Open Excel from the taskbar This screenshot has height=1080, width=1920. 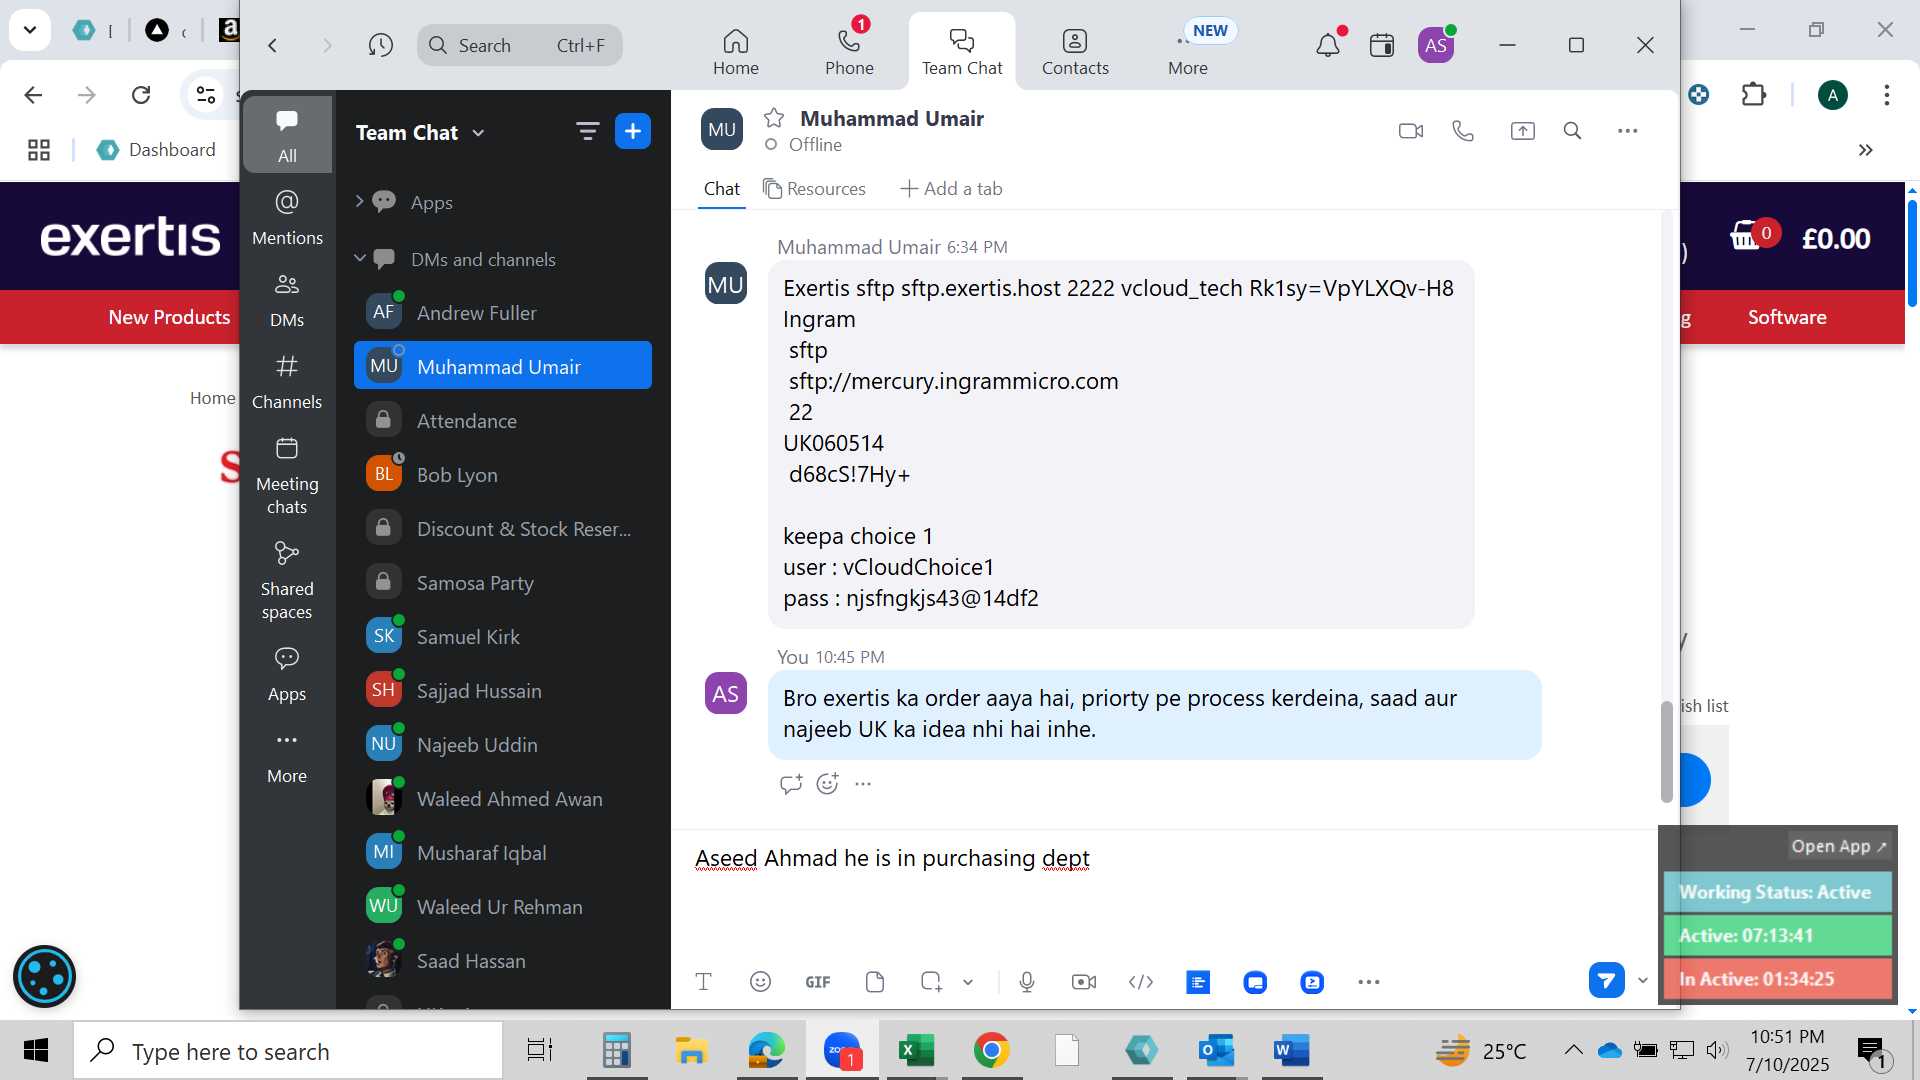pos(916,1050)
